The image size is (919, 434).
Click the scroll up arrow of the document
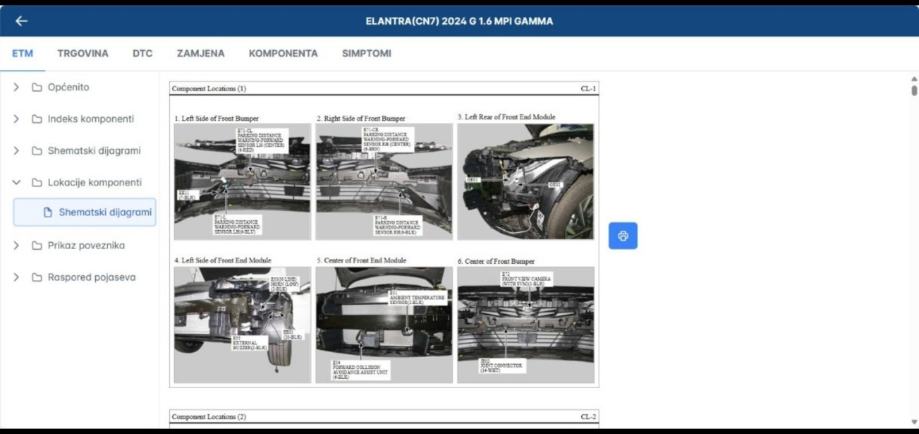click(914, 79)
